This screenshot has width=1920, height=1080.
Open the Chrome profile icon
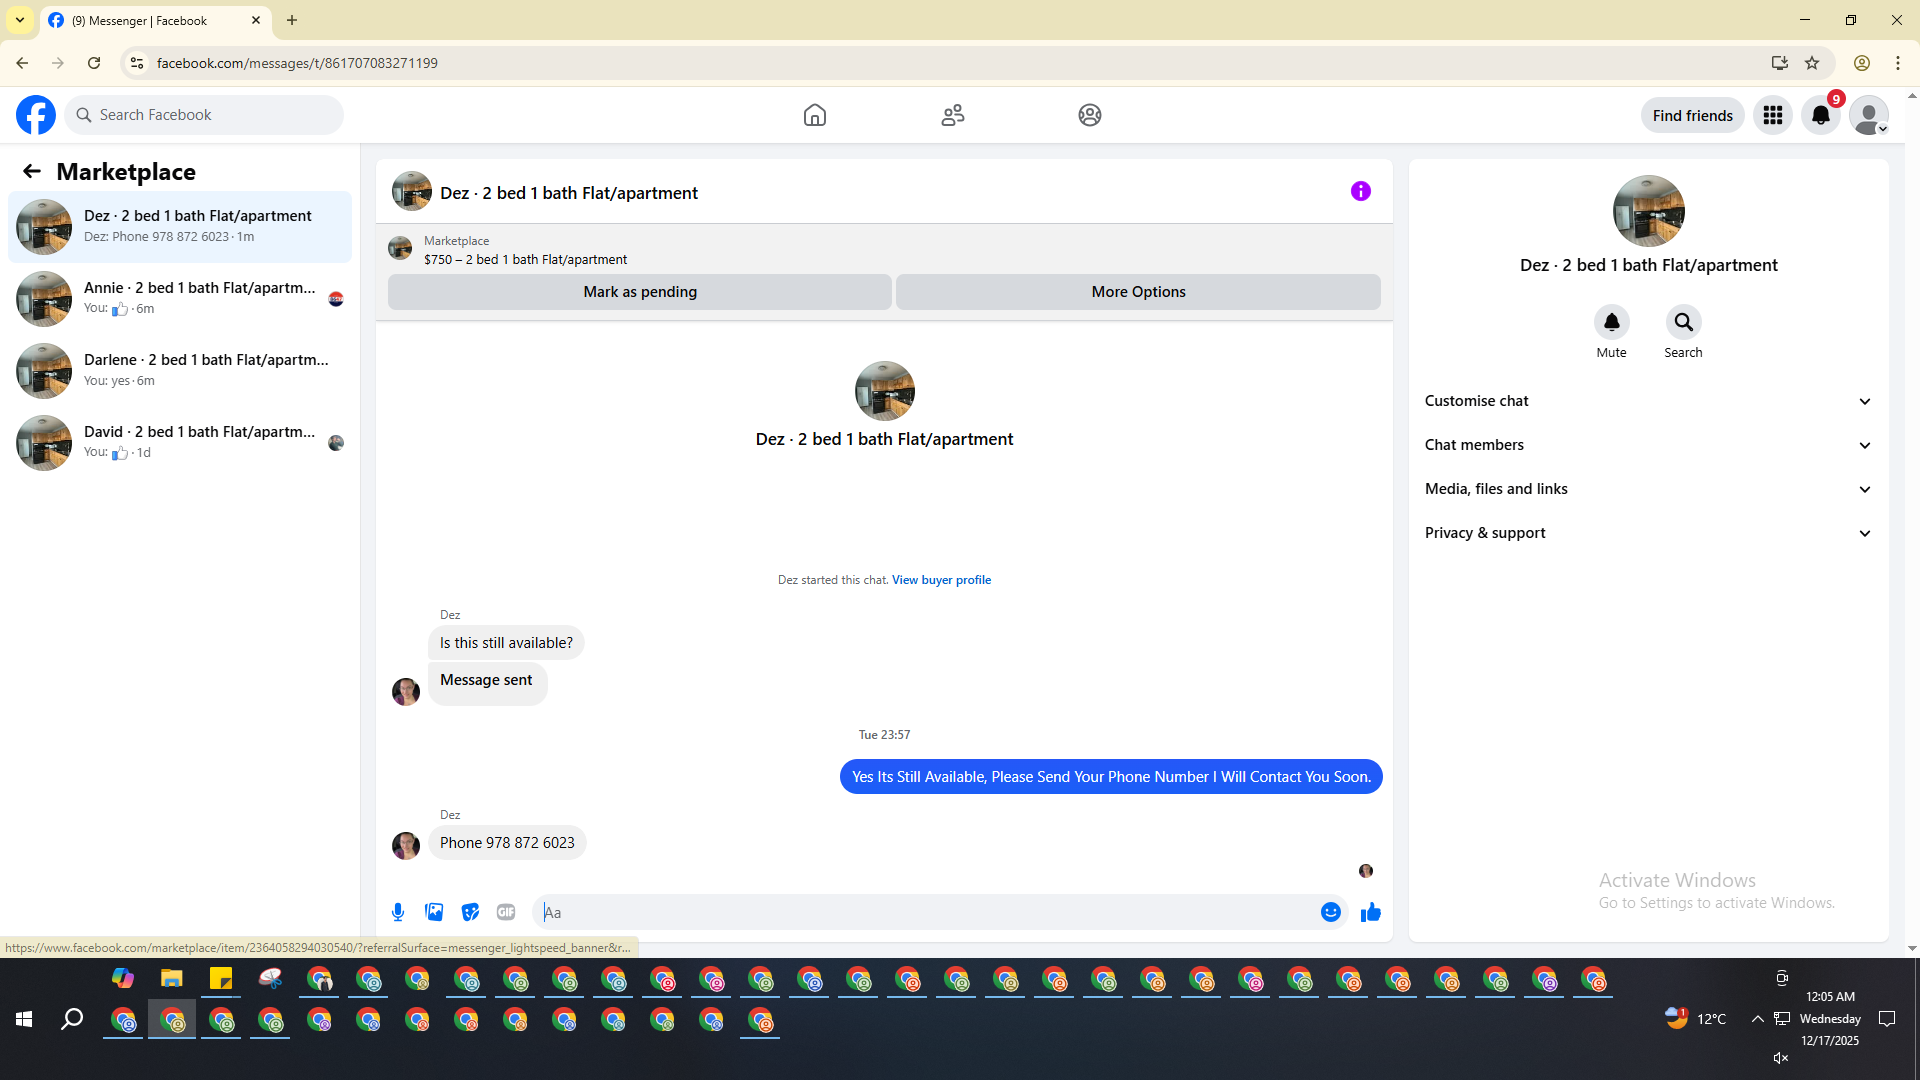(1862, 63)
